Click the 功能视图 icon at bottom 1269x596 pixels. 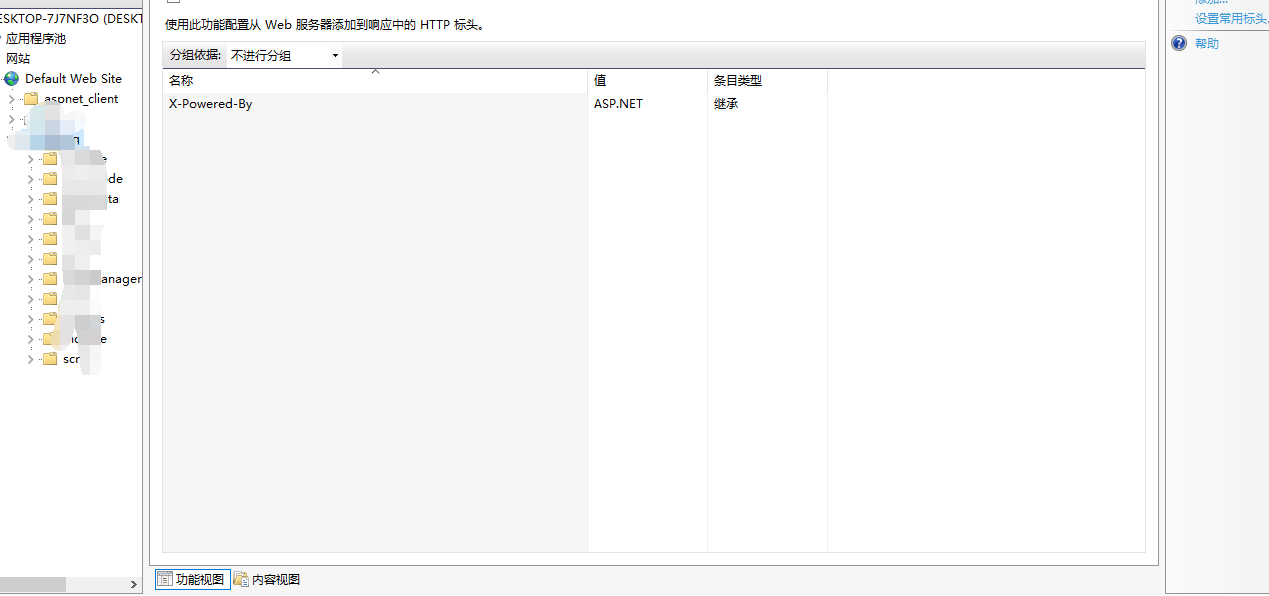pos(164,579)
